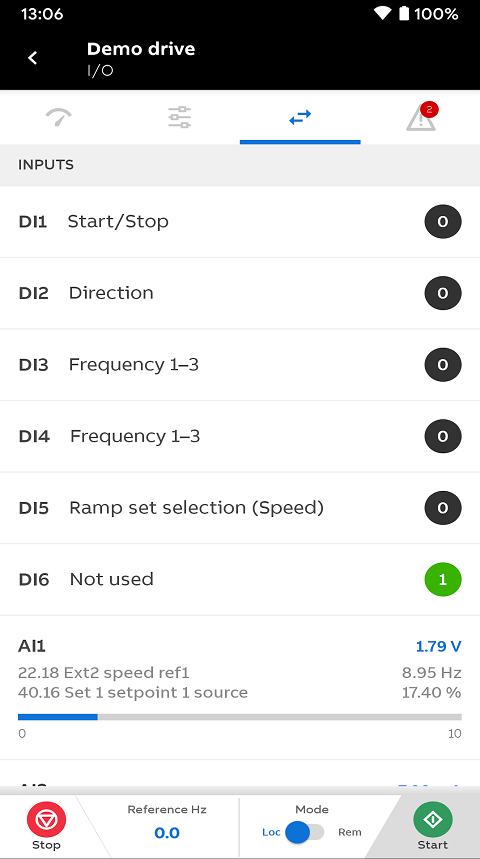This screenshot has height=859, width=480.
Task: Go back using the header arrow
Action: (x=33, y=58)
